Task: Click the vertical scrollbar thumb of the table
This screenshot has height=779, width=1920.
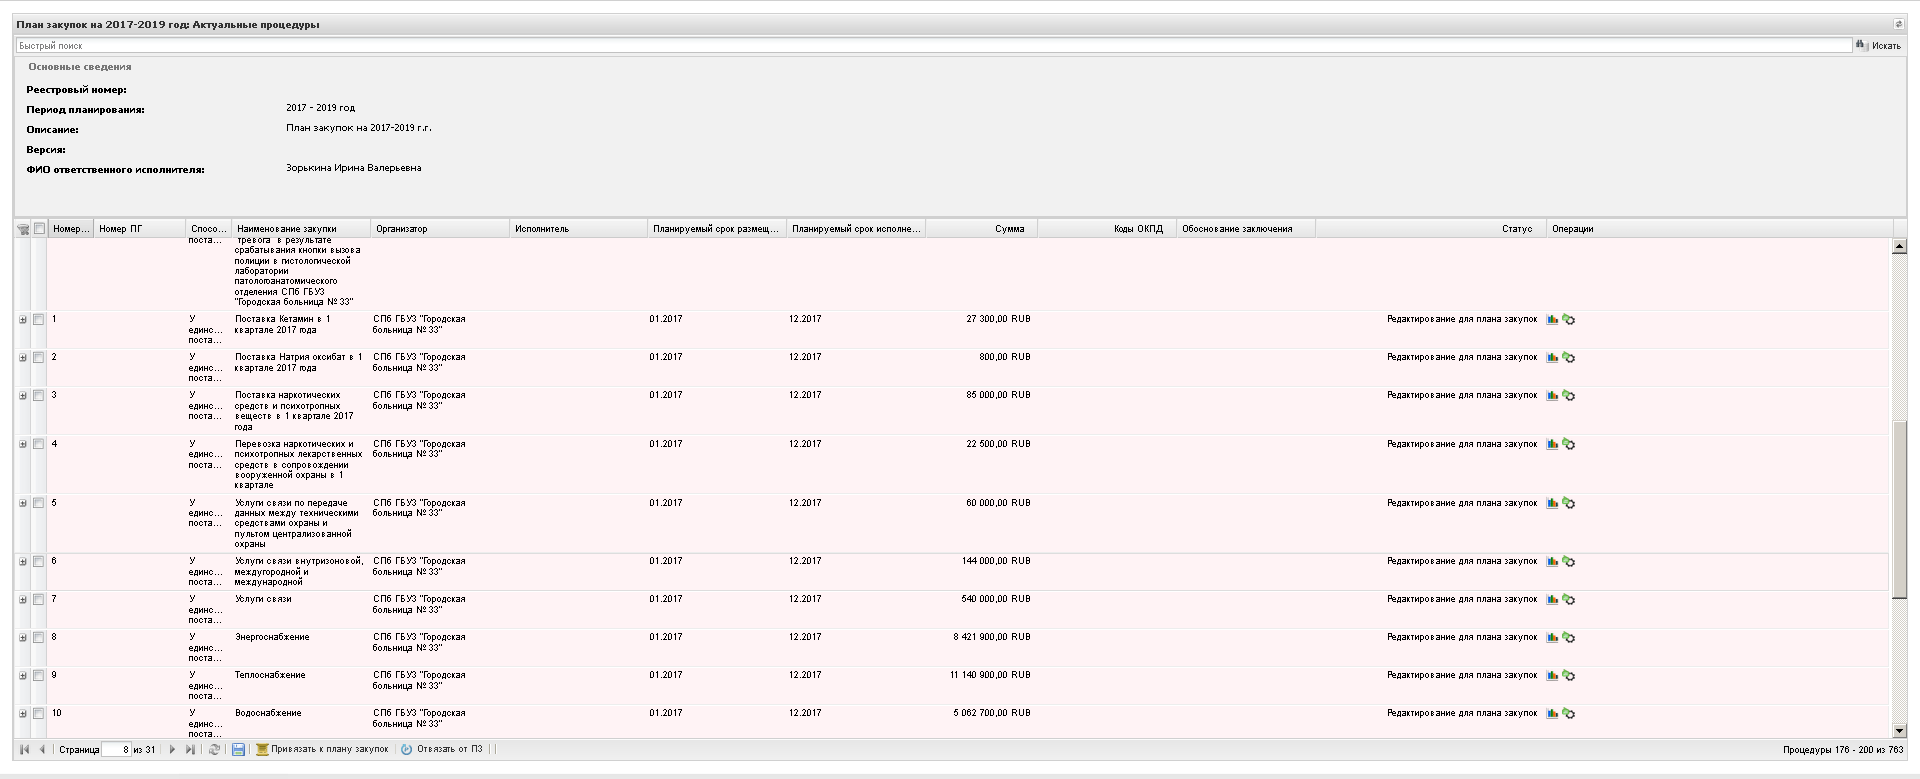Action: tap(1899, 510)
